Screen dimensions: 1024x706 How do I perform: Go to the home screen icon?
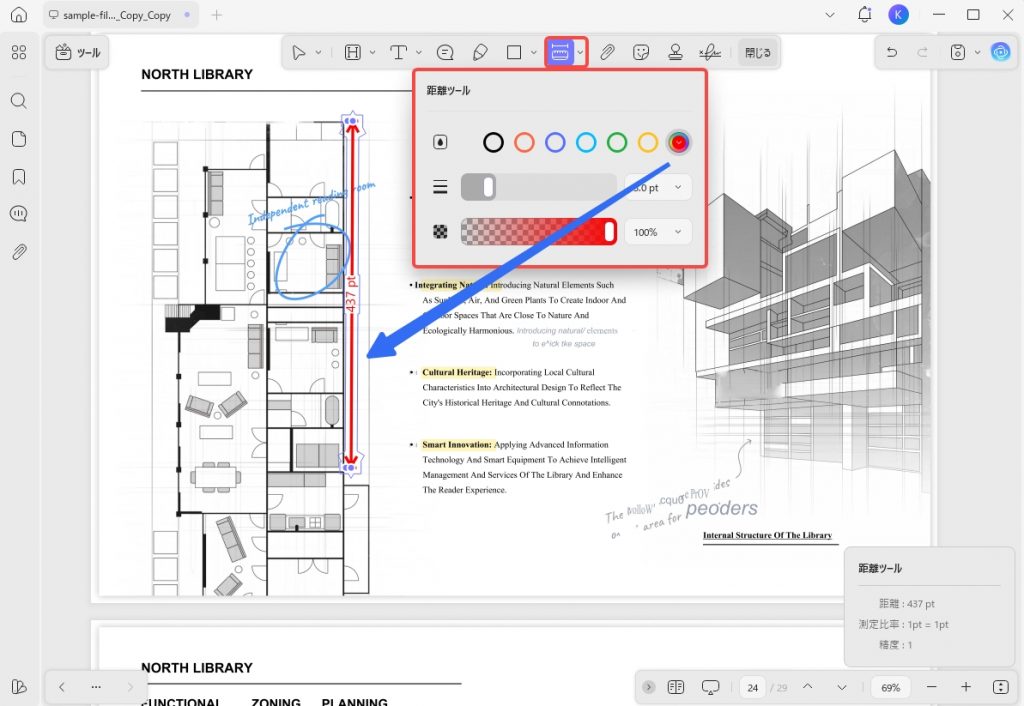pos(19,14)
